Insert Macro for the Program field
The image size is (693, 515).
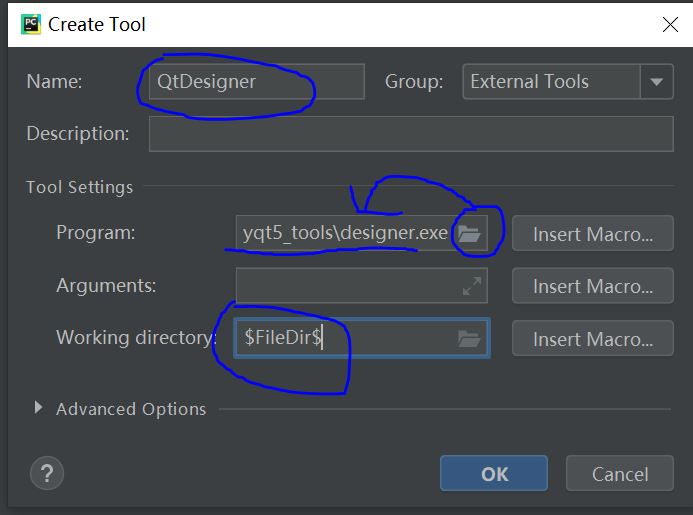pyautogui.click(x=592, y=235)
